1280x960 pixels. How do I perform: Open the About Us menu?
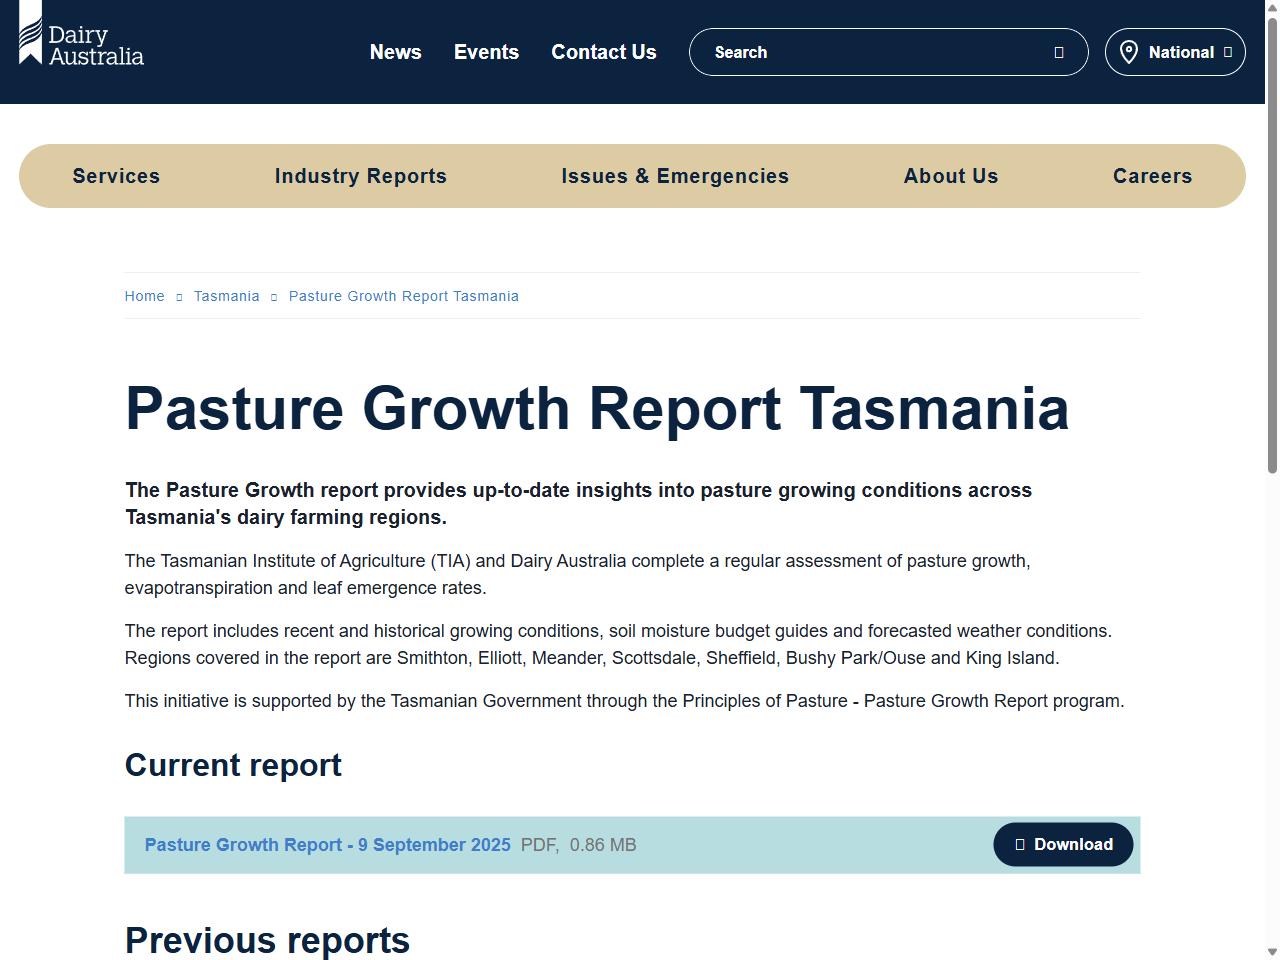(x=951, y=176)
